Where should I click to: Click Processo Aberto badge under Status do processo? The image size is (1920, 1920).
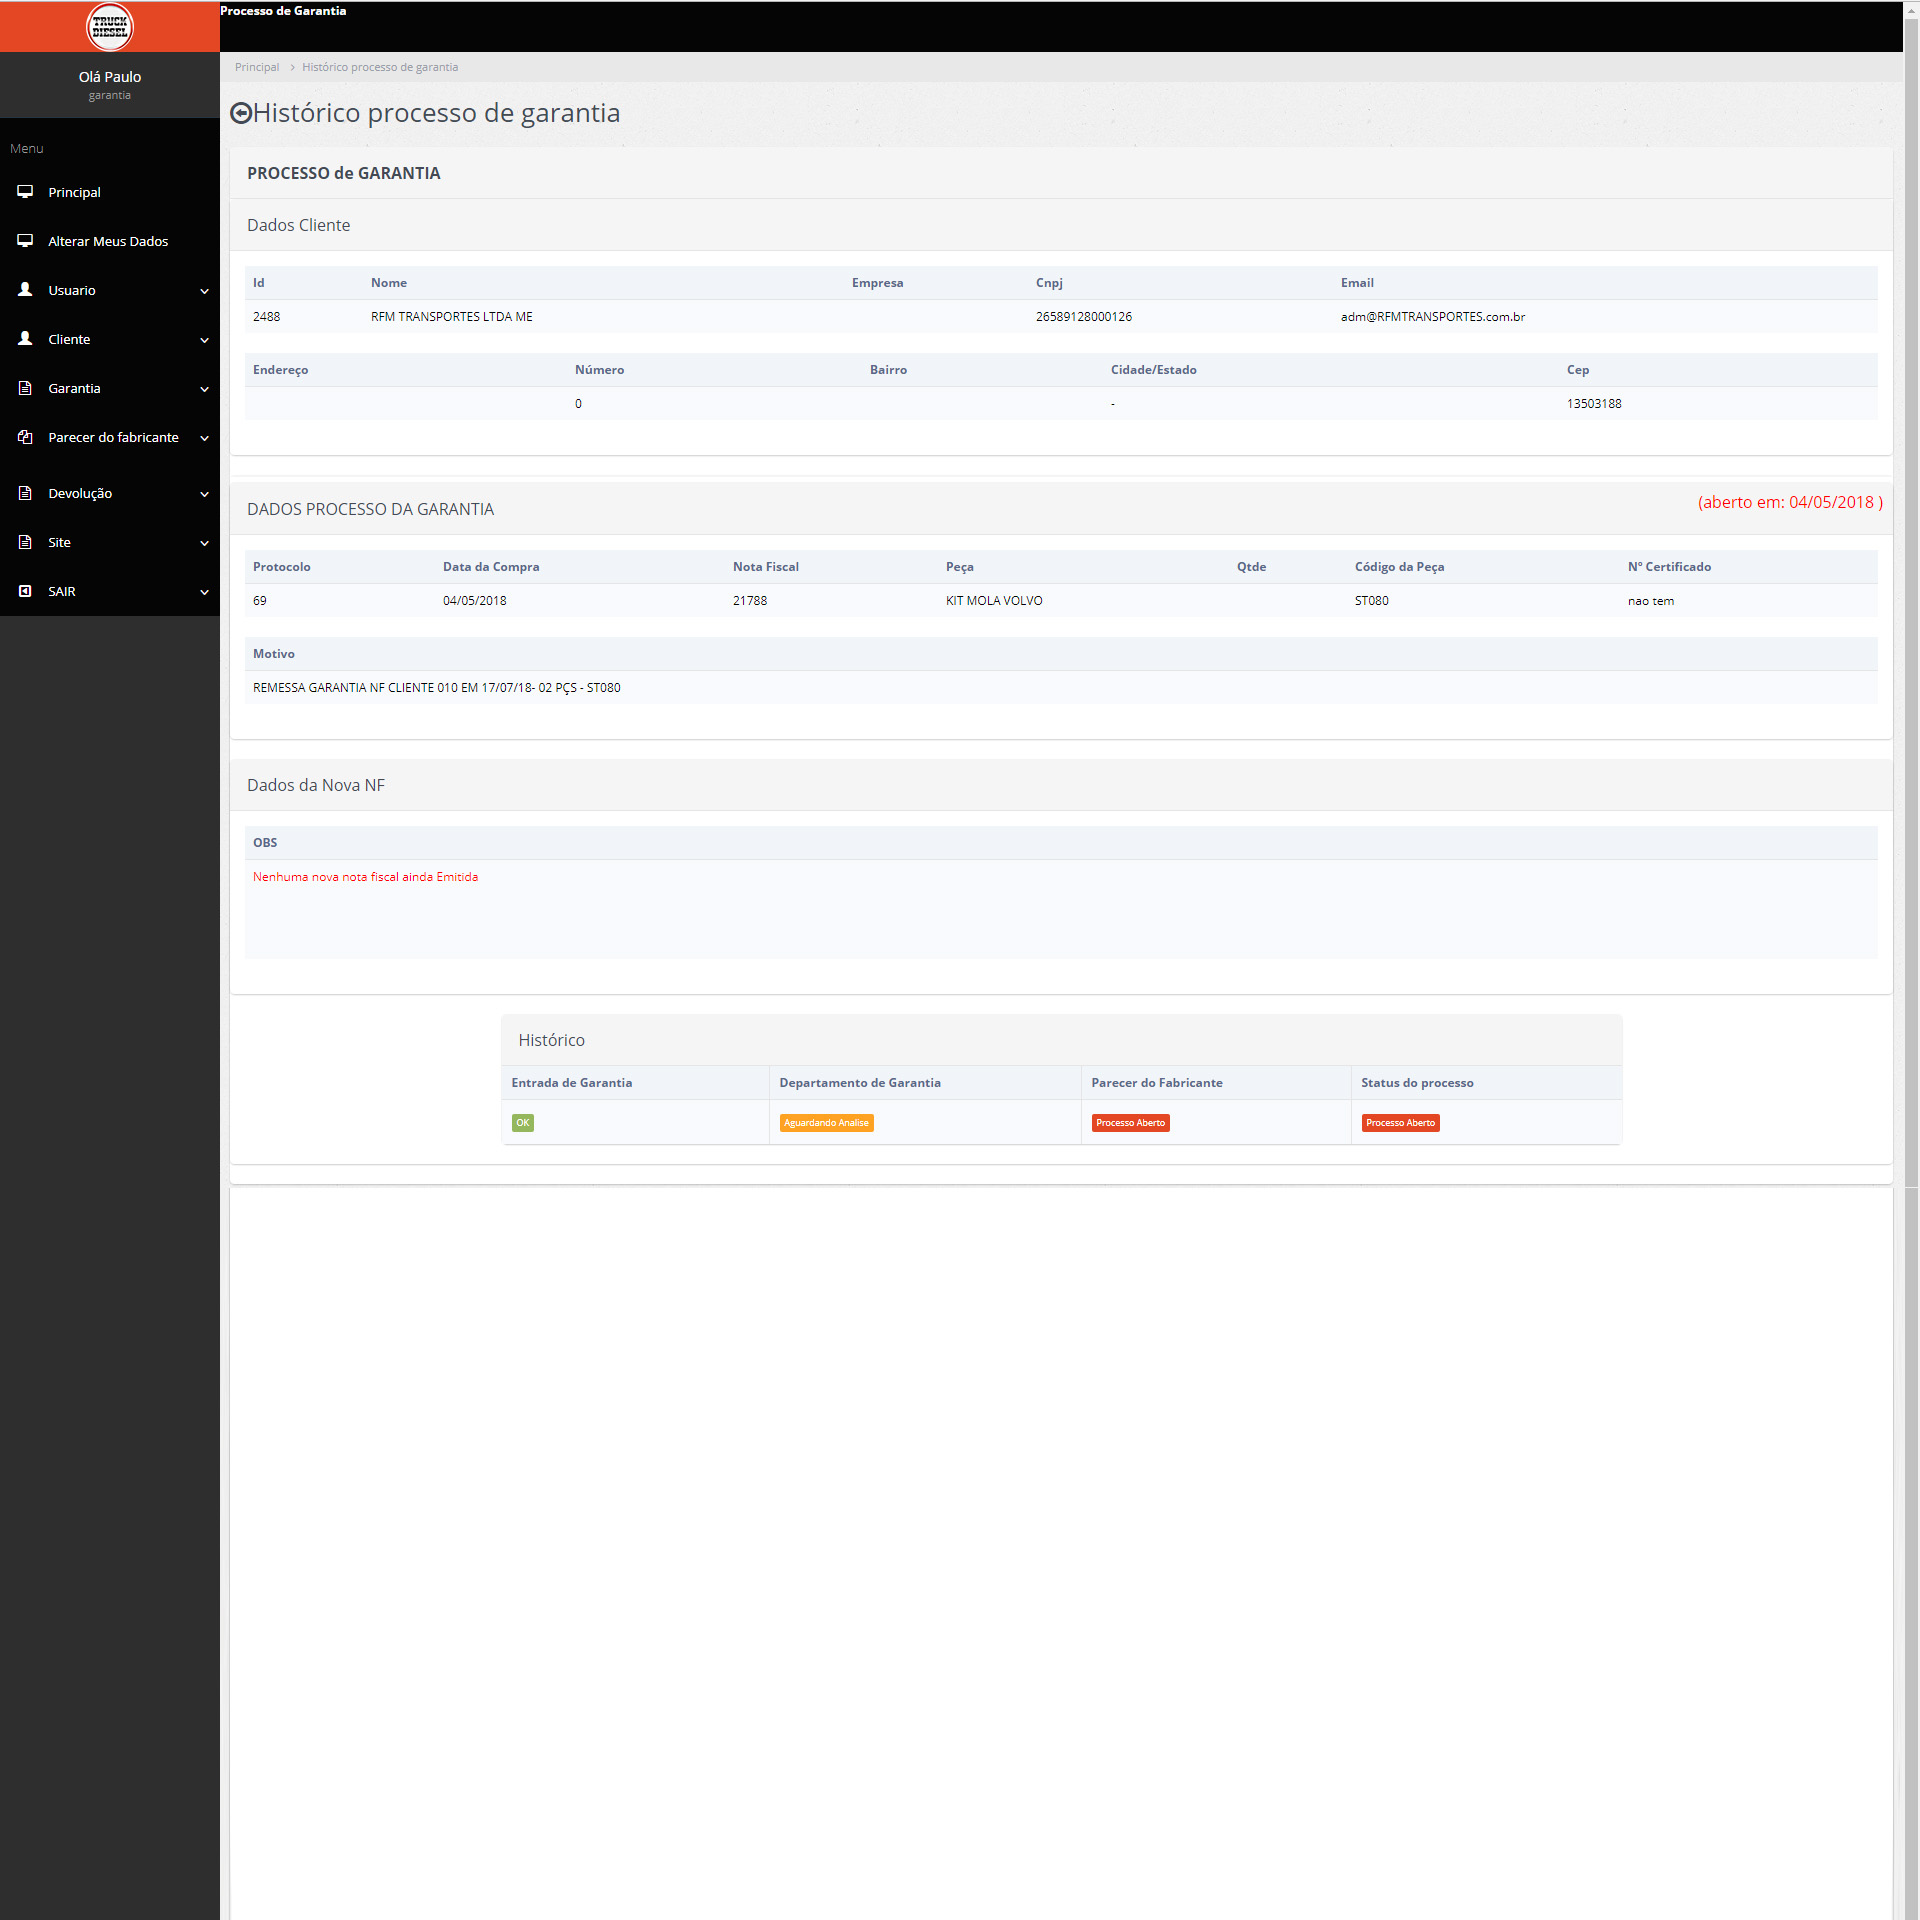[1400, 1123]
